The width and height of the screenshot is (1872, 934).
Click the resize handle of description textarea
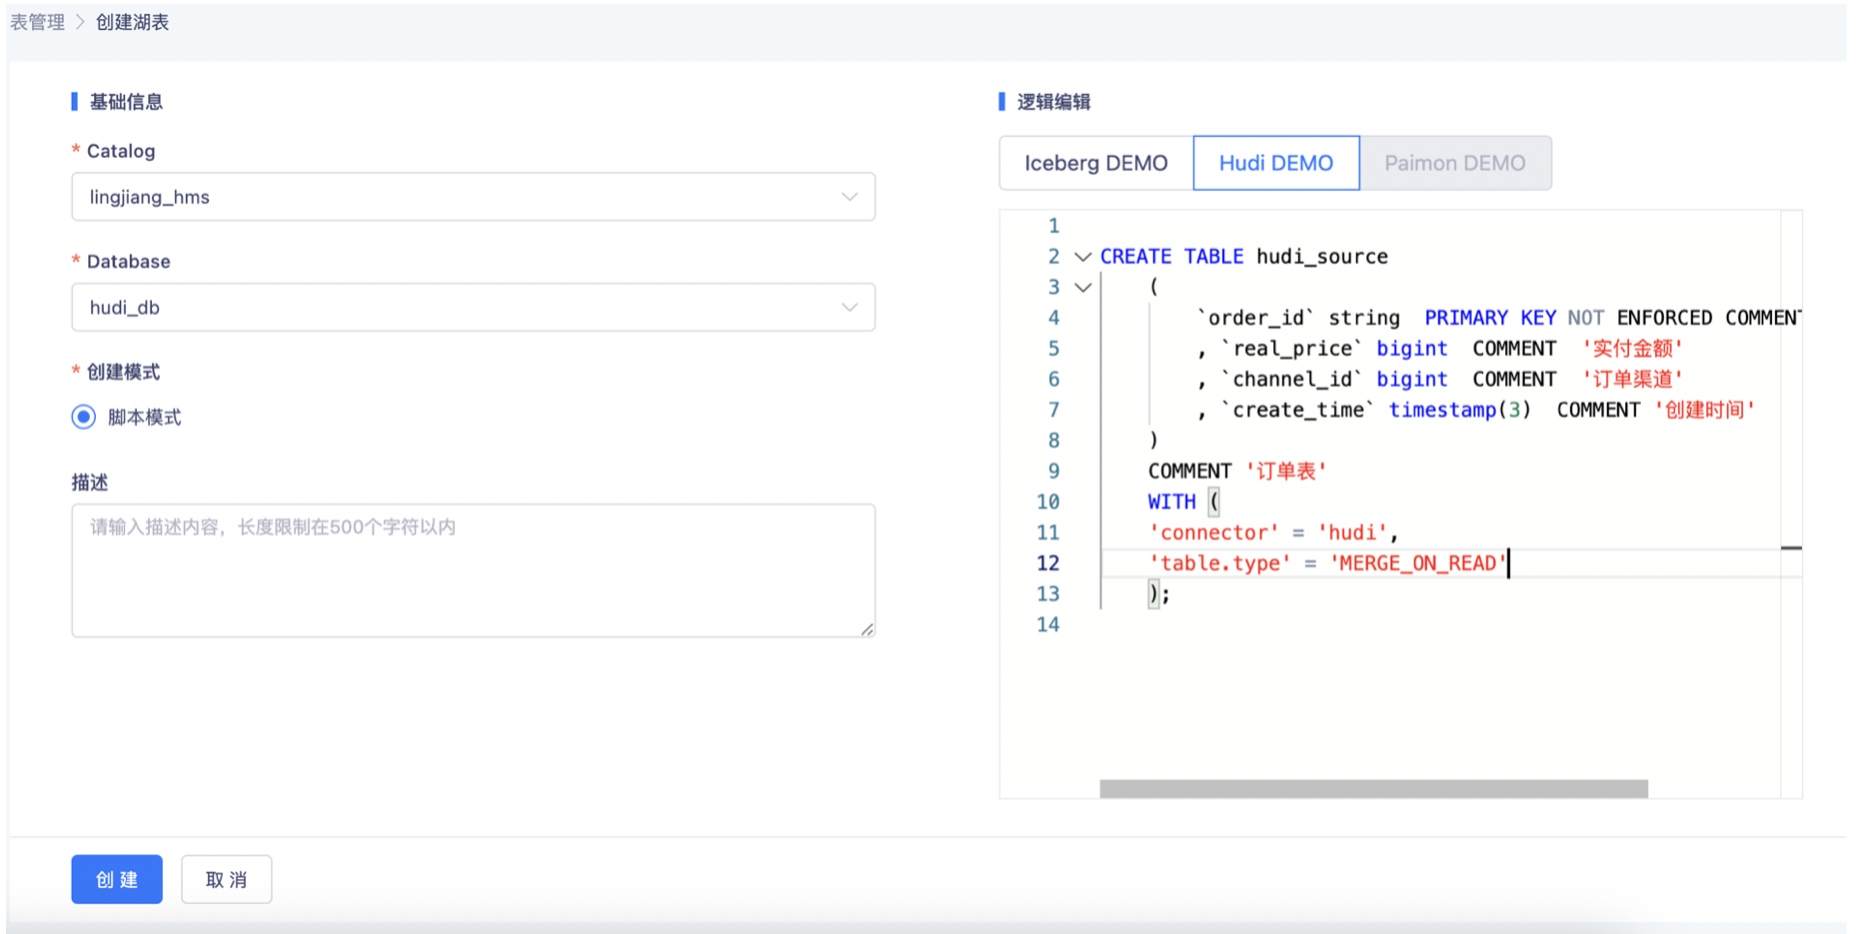(867, 629)
